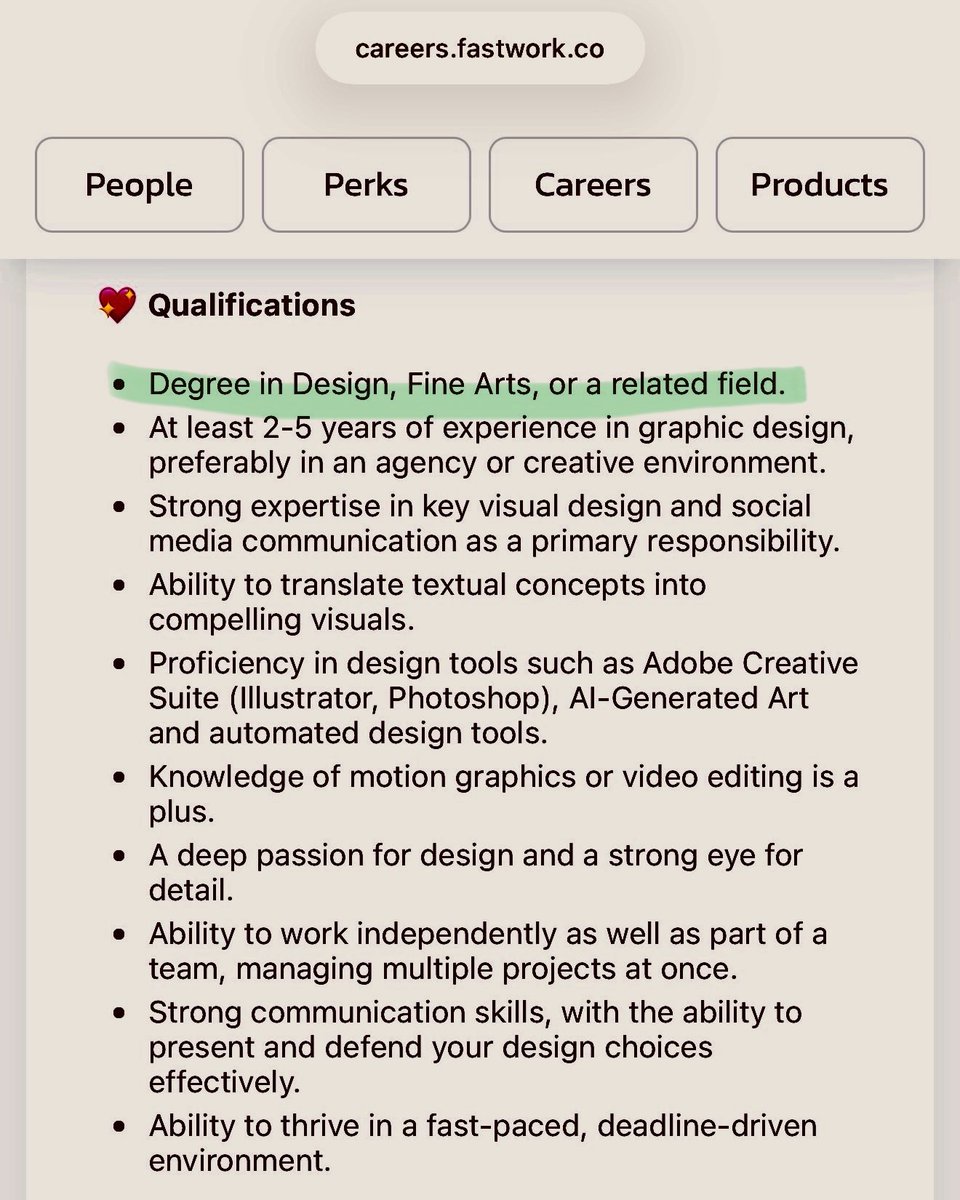
Task: Click the 'Adobe Creative Suite' text
Action: [x=750, y=663]
